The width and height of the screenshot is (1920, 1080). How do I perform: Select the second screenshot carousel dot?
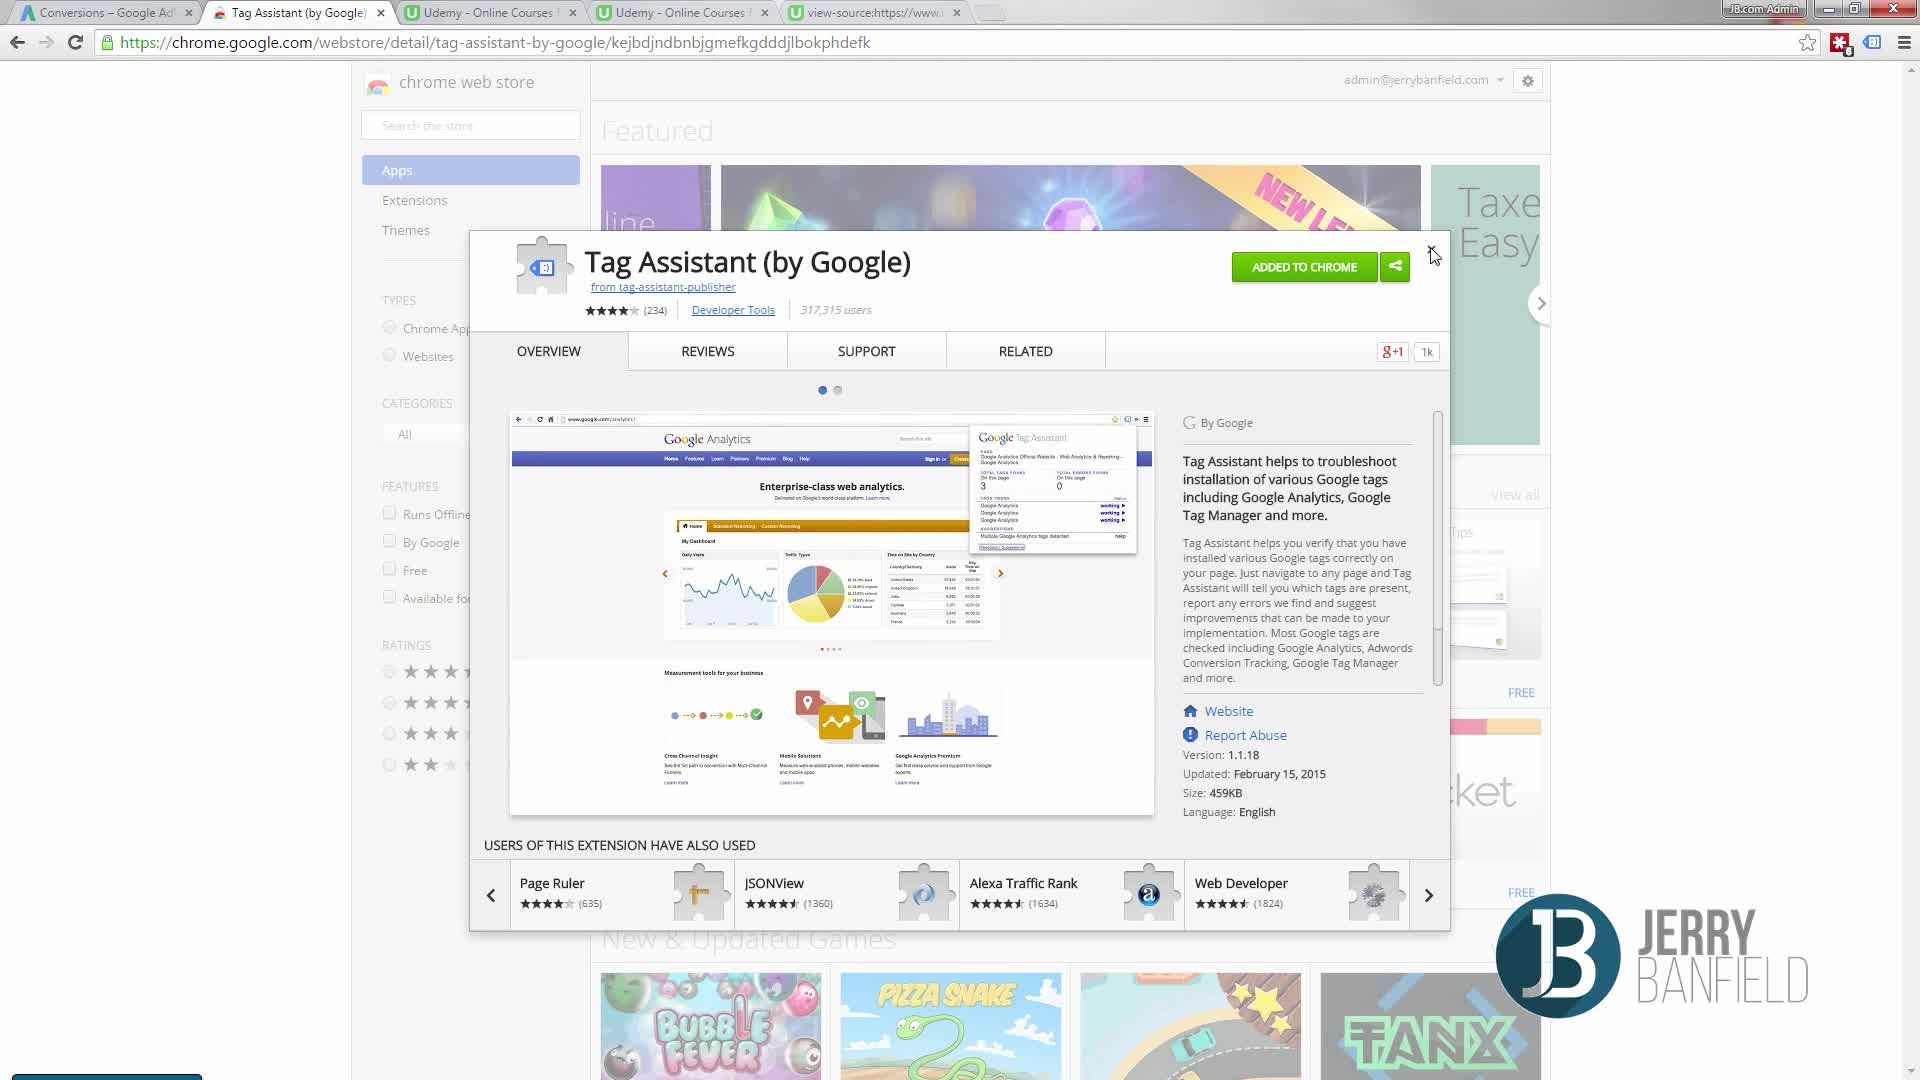(838, 391)
